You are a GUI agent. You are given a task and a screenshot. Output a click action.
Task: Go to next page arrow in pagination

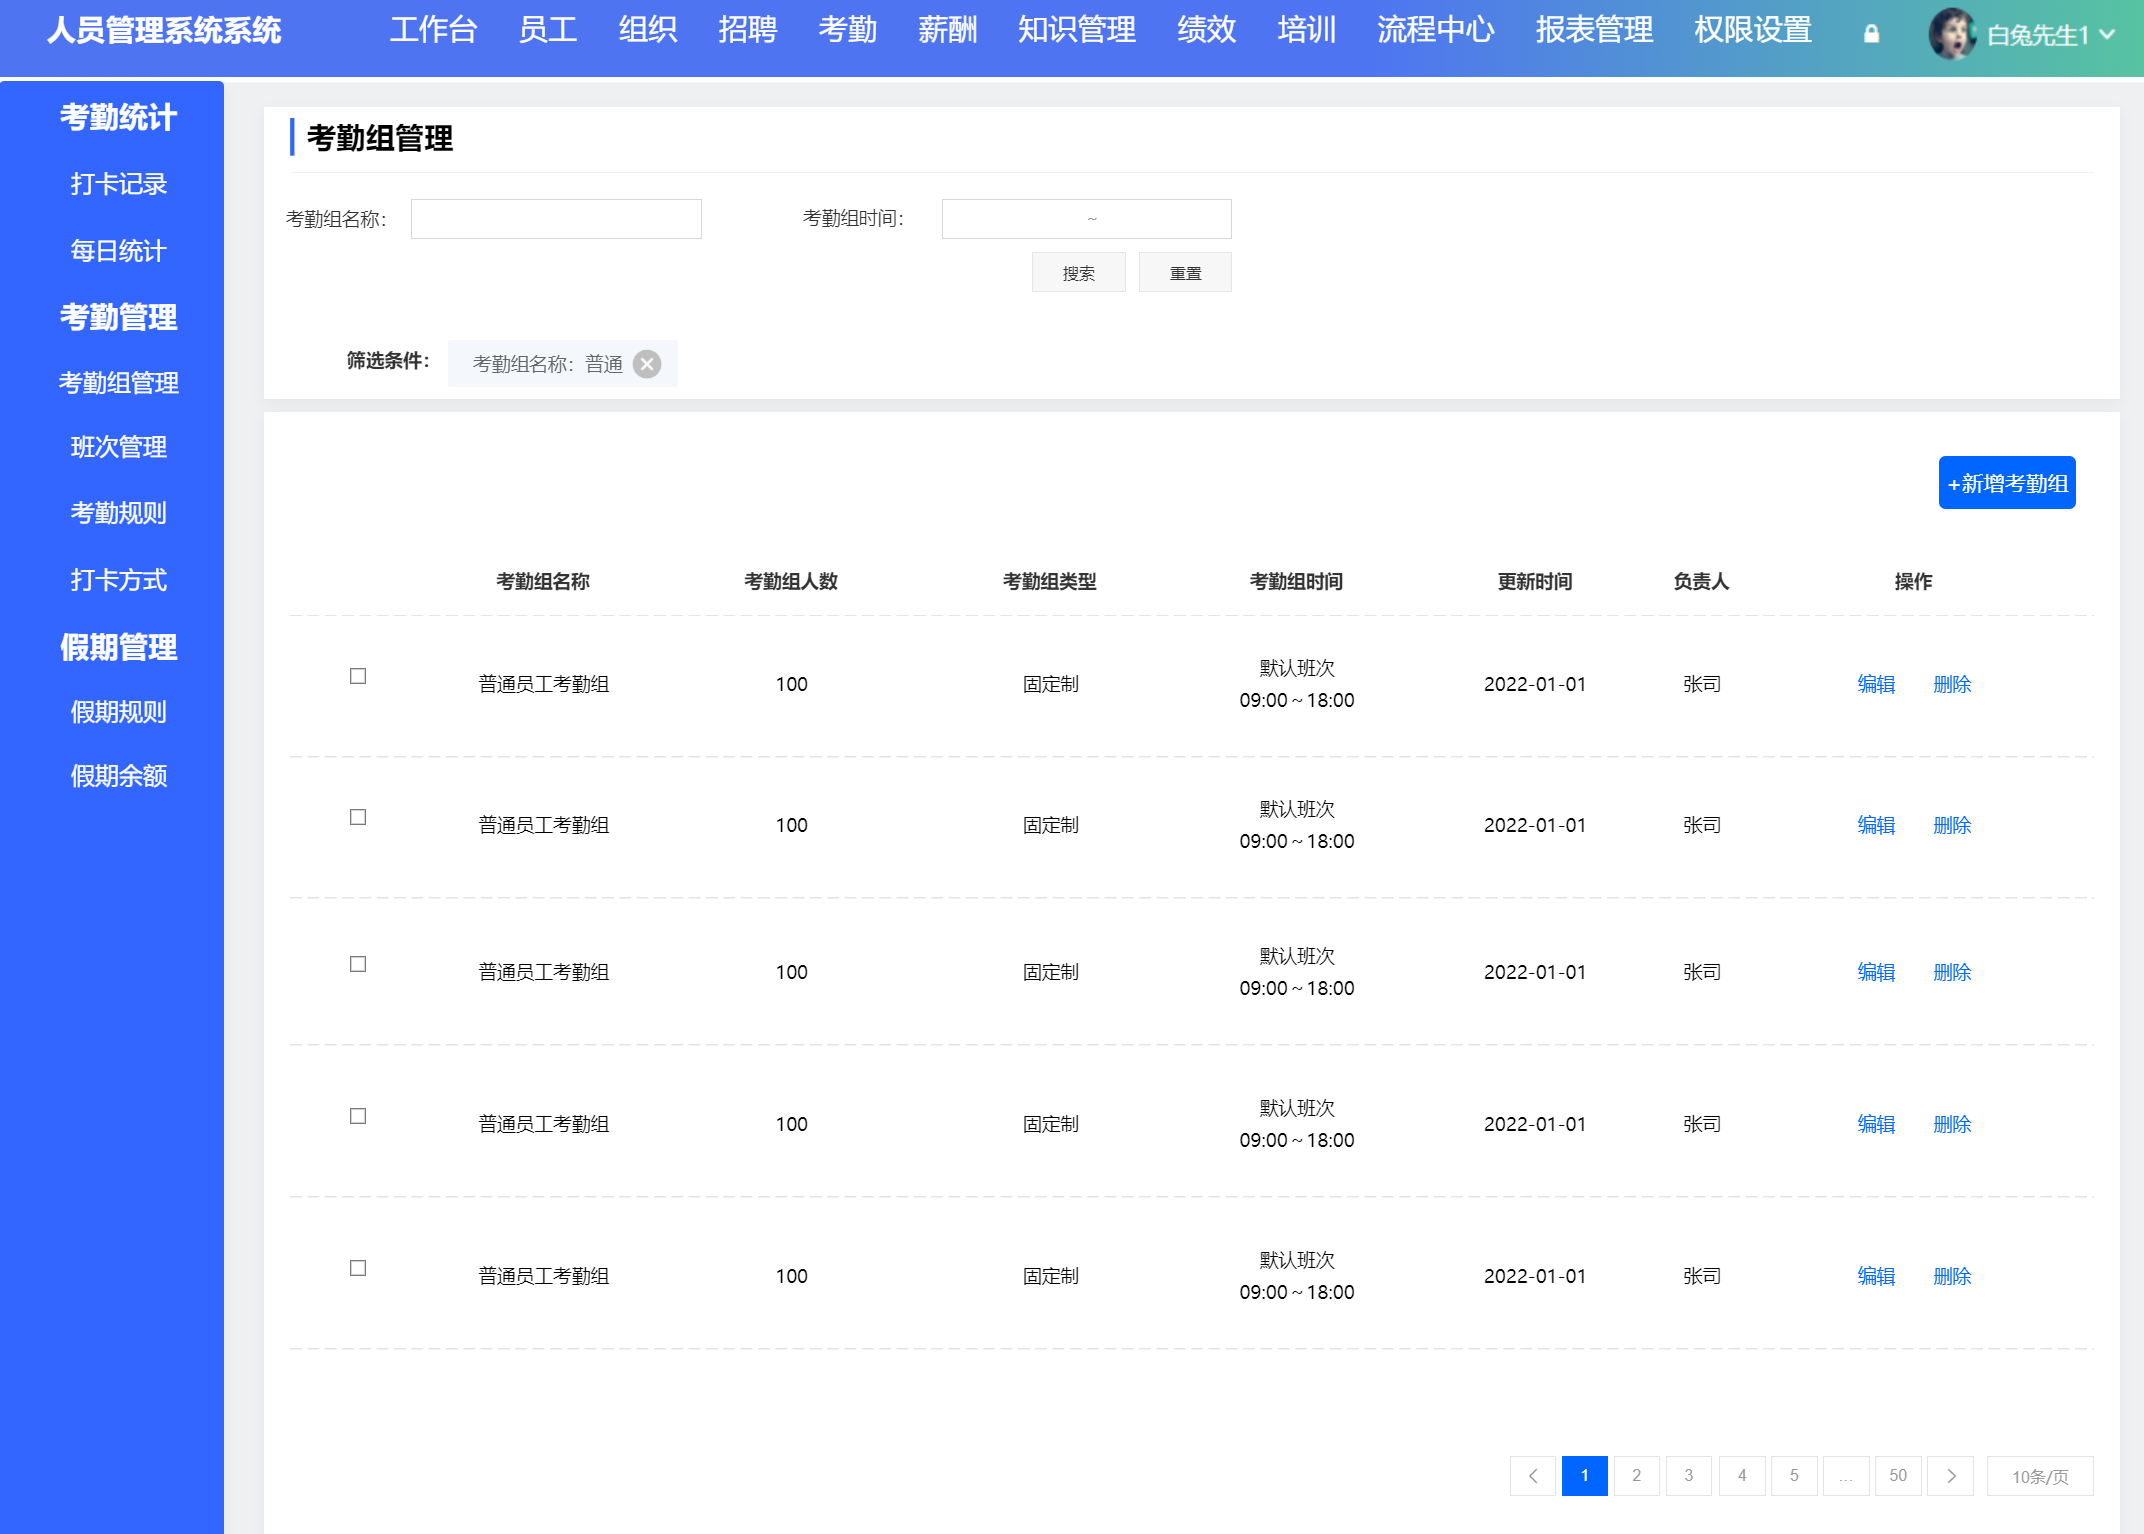1951,1476
